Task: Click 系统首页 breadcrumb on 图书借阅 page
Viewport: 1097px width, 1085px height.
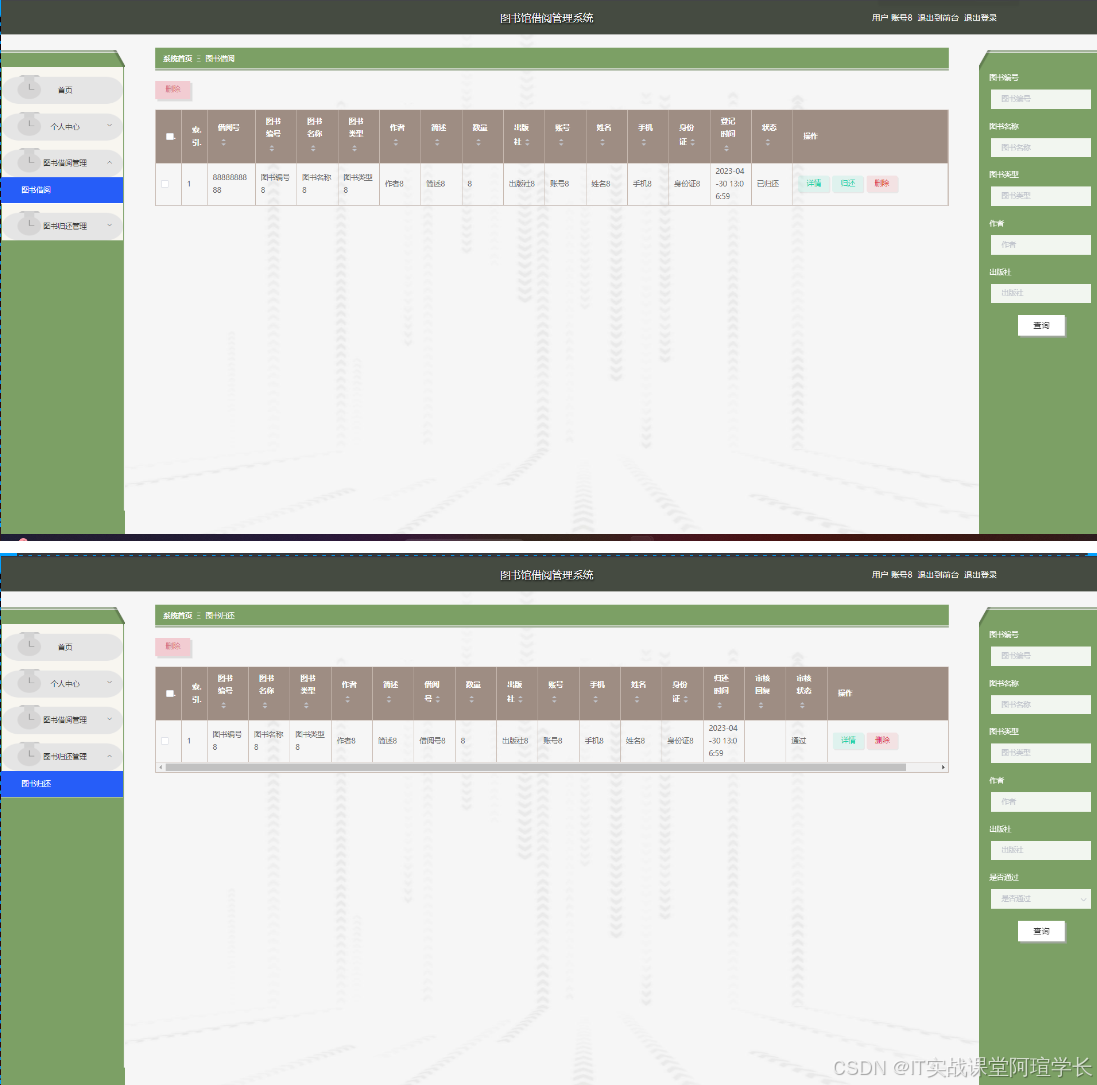Action: pos(178,59)
